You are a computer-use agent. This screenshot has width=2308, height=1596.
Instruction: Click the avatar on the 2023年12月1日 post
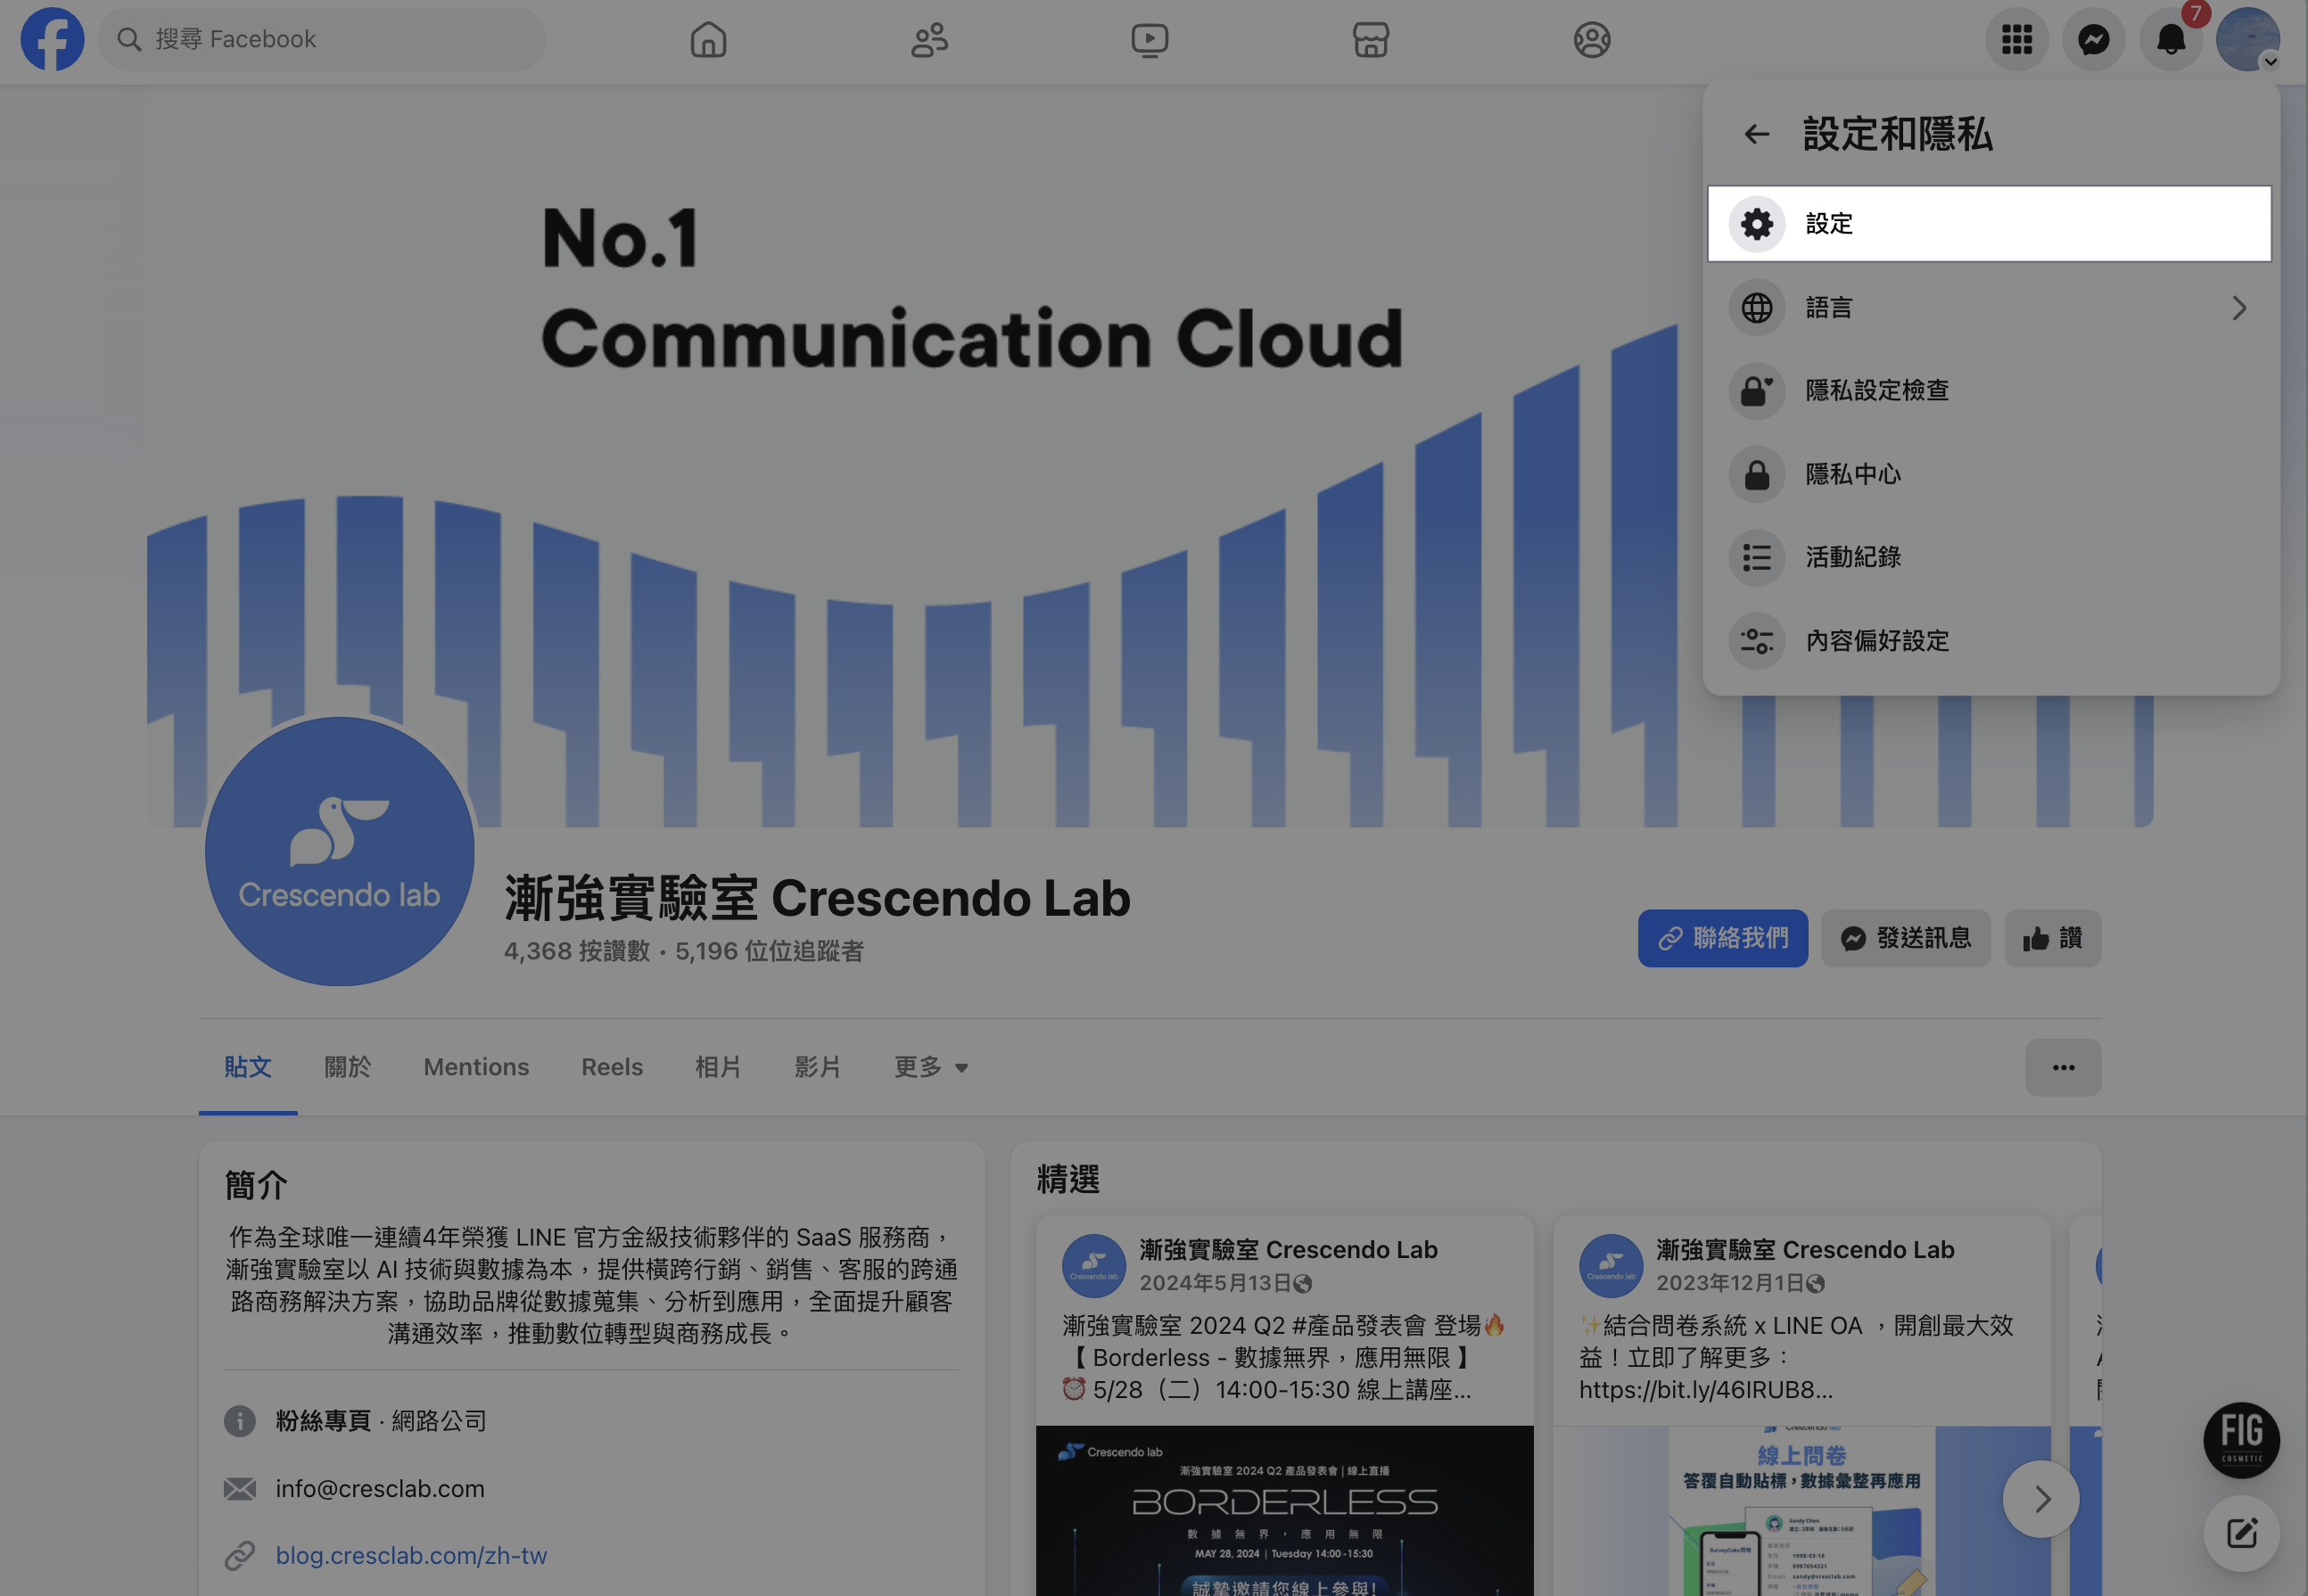coord(1611,1266)
